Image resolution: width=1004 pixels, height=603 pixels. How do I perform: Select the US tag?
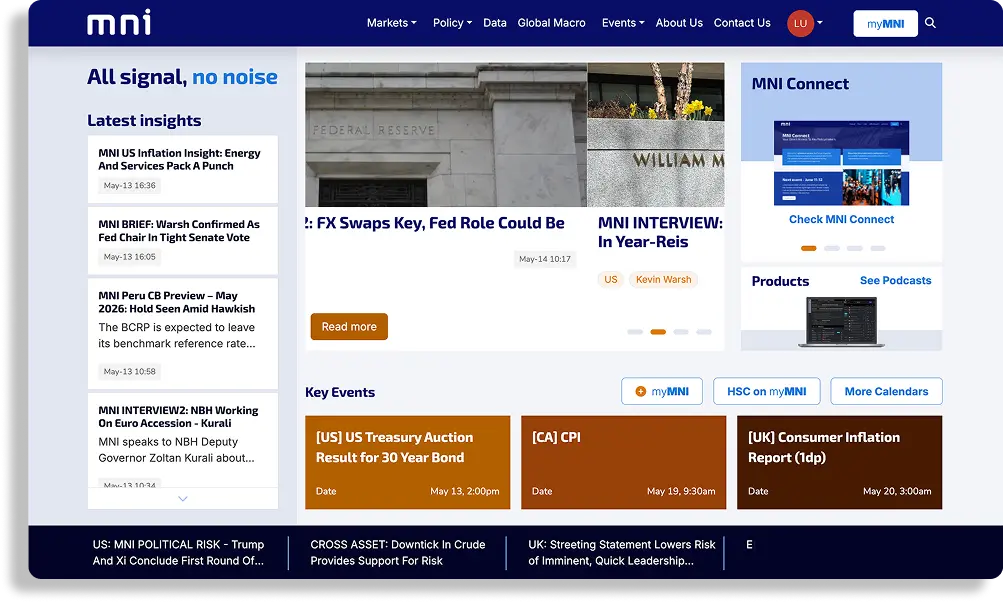(611, 280)
